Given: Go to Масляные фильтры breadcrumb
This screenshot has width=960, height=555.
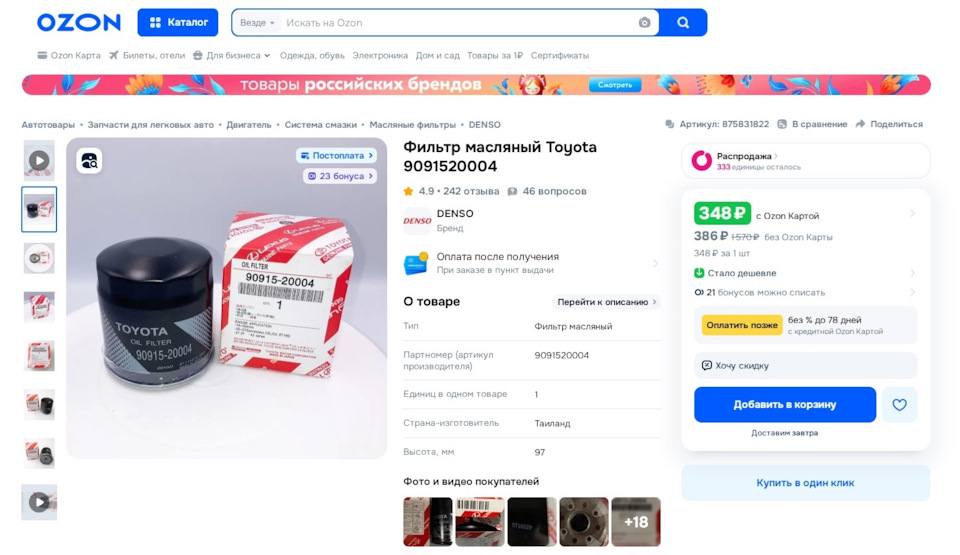Looking at the screenshot, I should tap(413, 124).
